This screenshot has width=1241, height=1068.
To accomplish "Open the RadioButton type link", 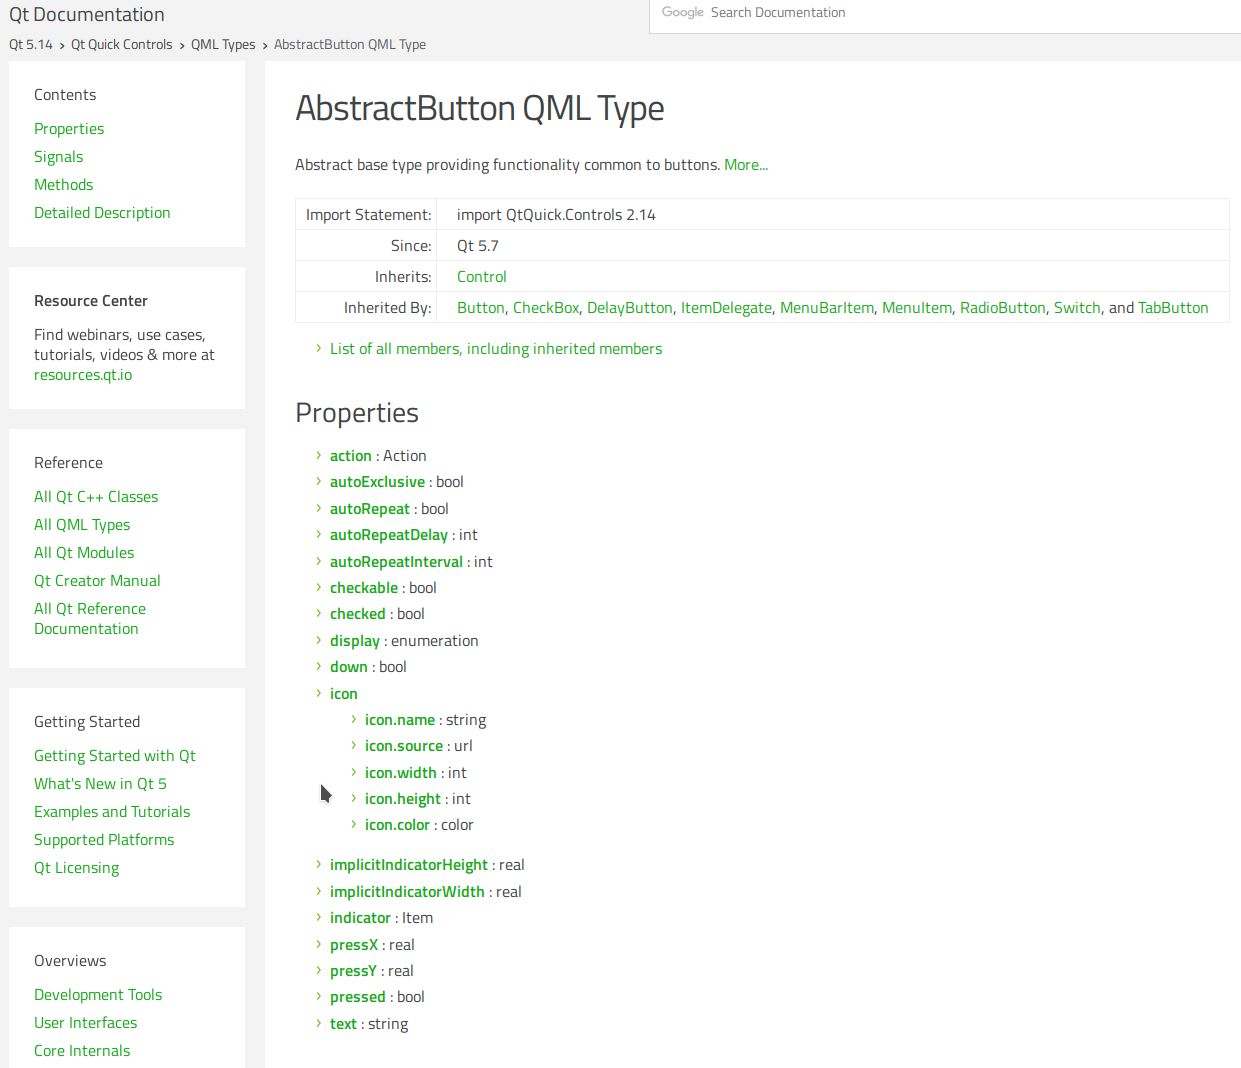I will point(1003,308).
